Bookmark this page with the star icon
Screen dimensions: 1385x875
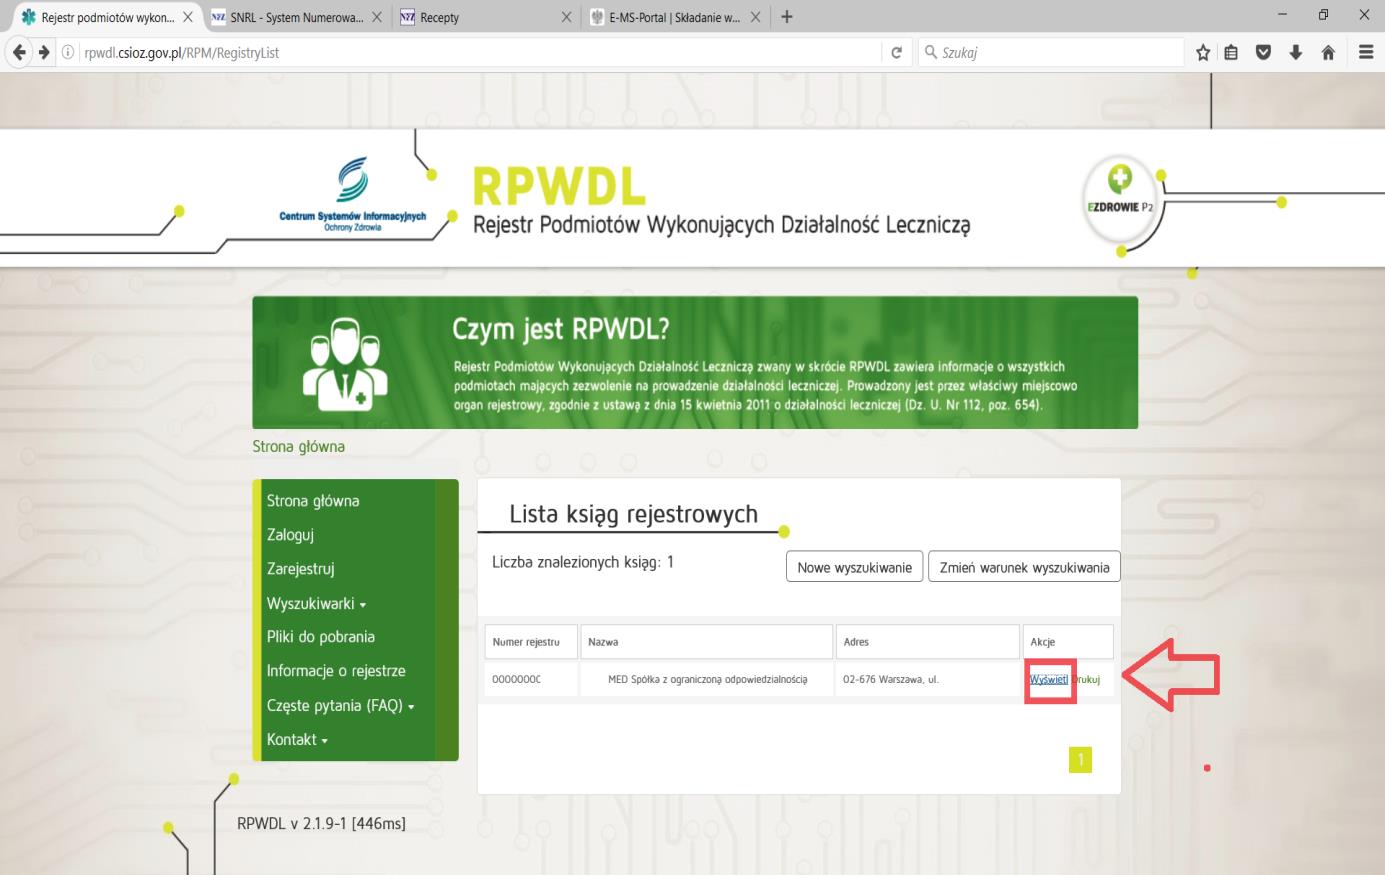(x=1203, y=52)
